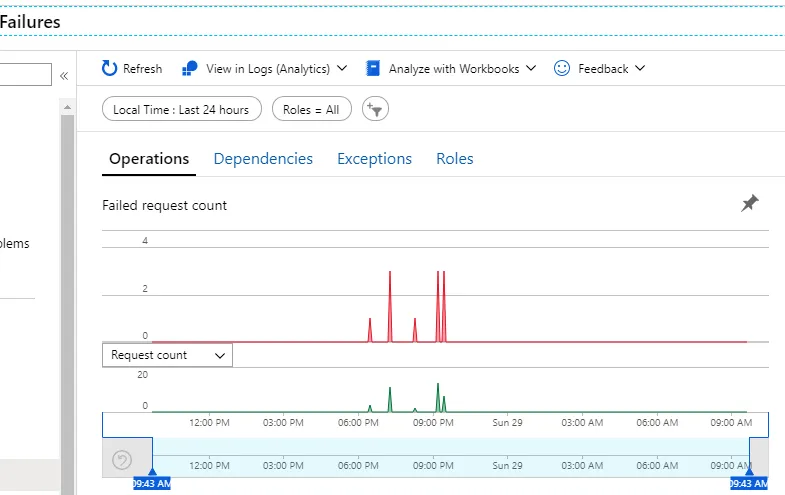
Task: Click the sidebar scrollbar up arrow
Action: coord(68,107)
